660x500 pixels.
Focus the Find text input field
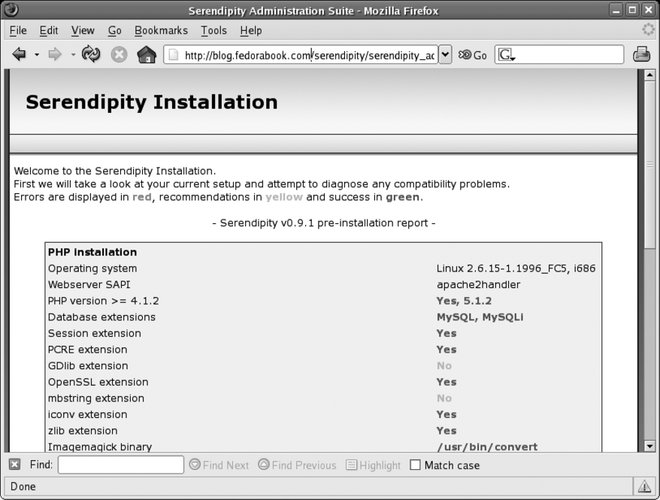click(x=120, y=465)
